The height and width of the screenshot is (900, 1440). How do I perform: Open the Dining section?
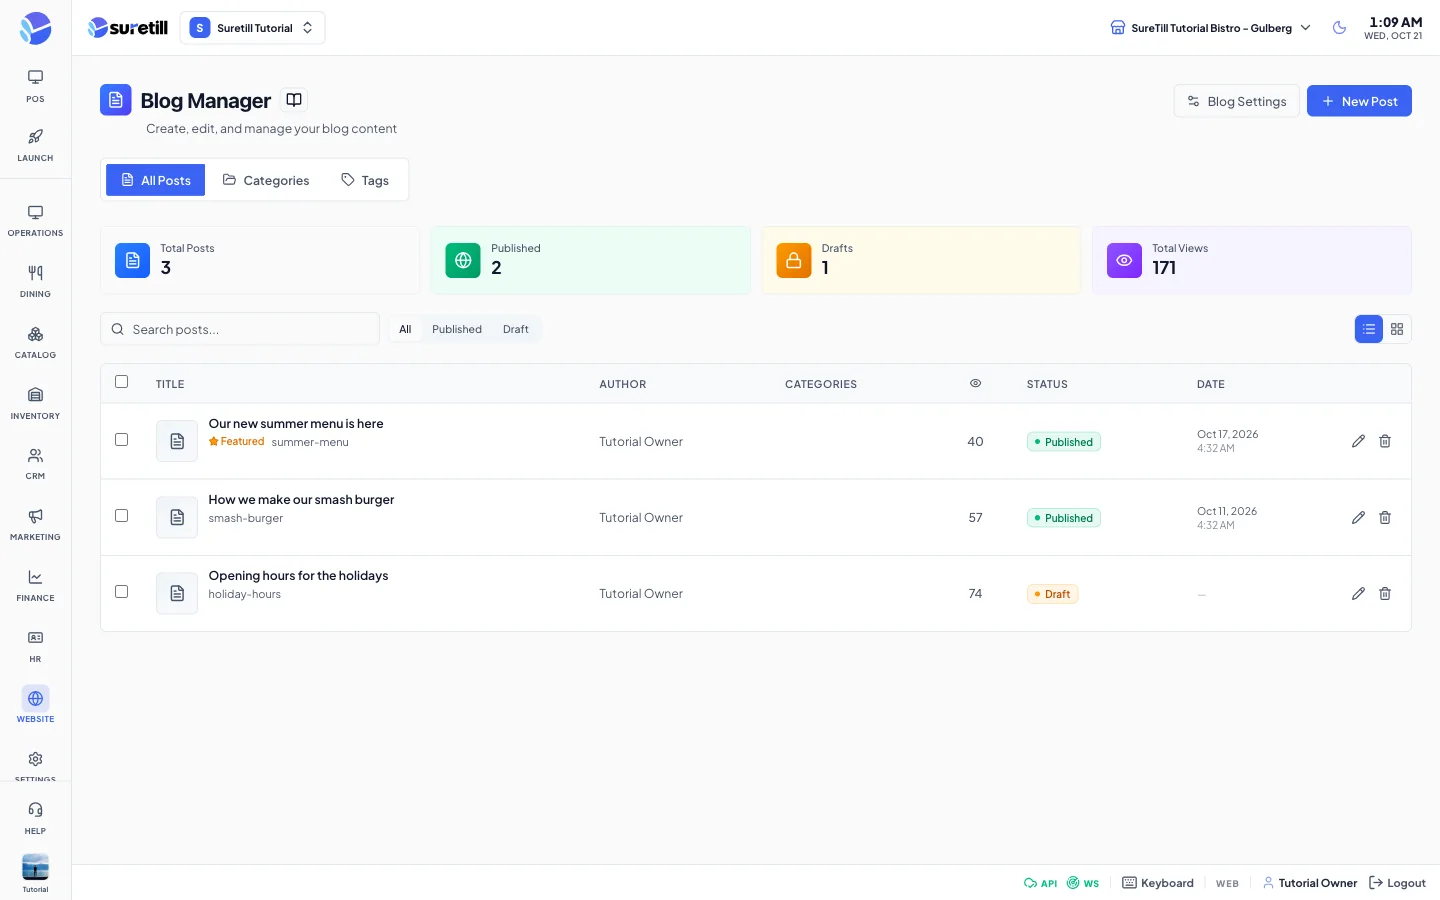coord(35,282)
